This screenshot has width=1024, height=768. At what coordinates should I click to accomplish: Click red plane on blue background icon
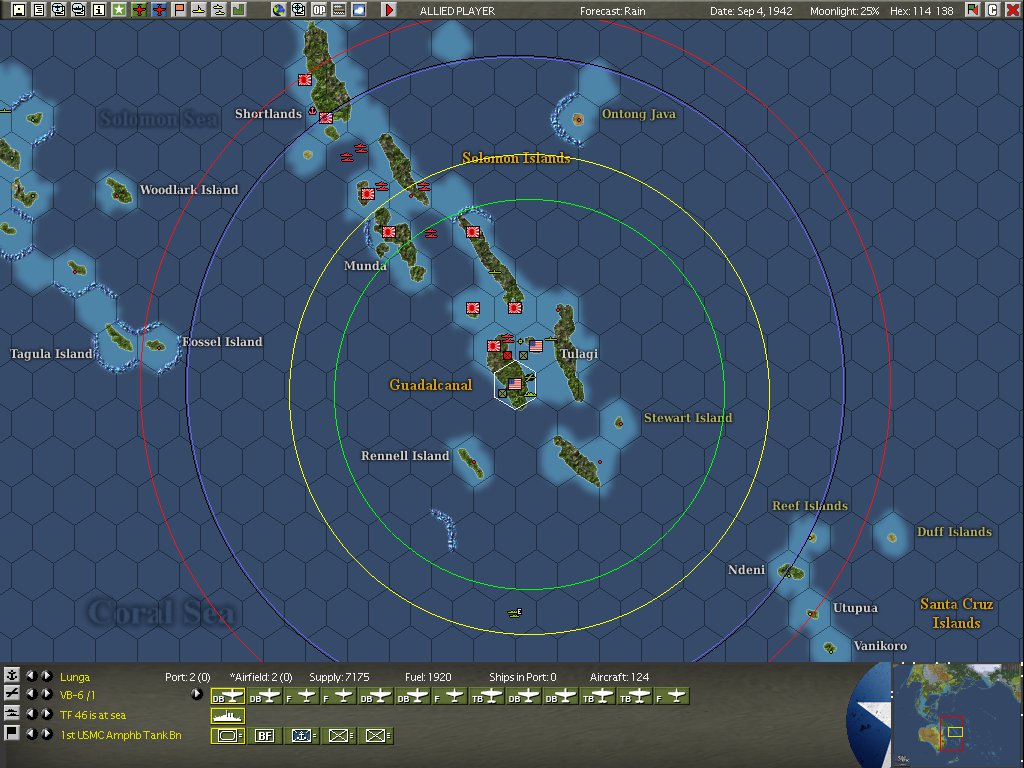[159, 10]
